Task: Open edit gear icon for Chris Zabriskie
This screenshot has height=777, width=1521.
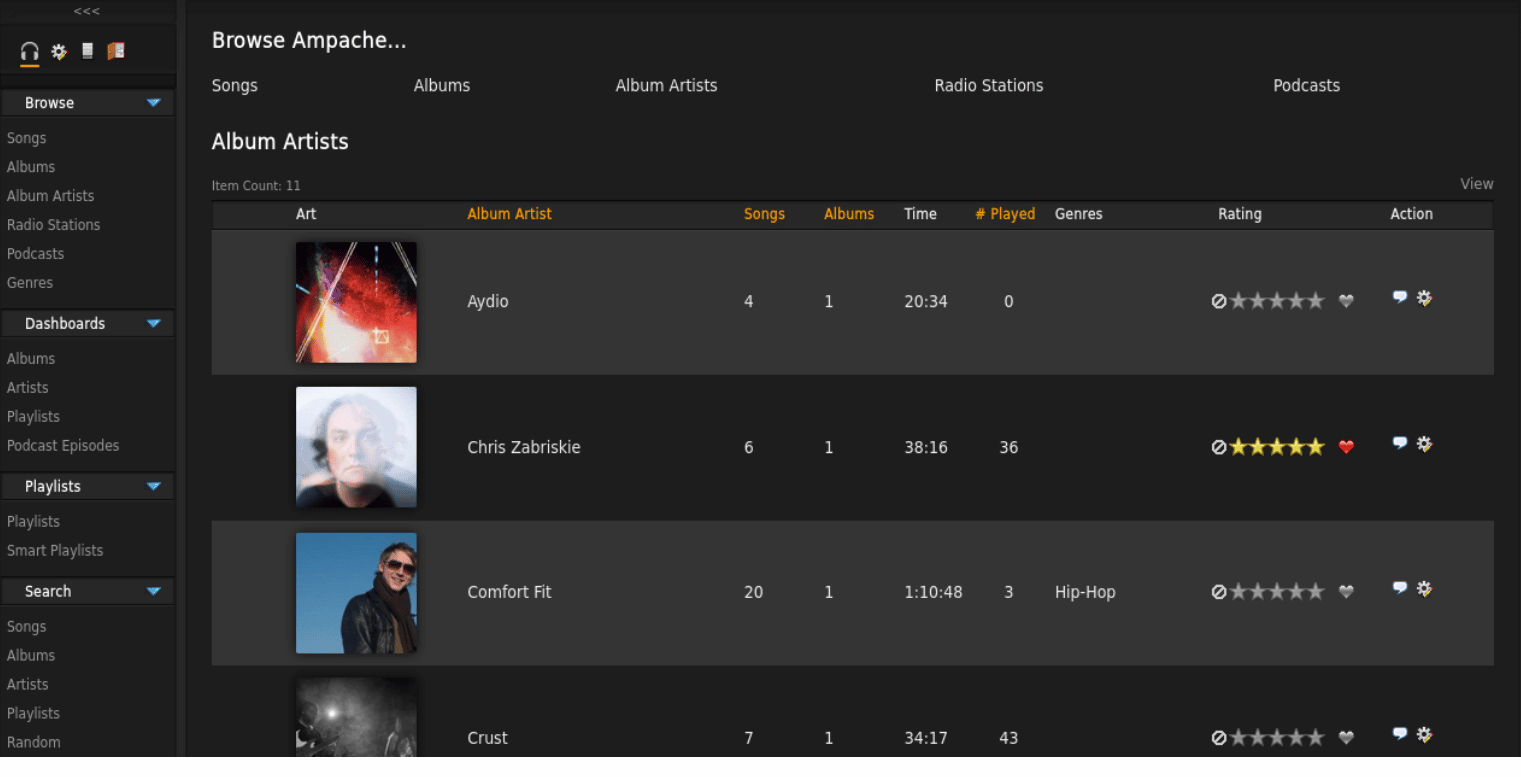Action: pyautogui.click(x=1424, y=444)
